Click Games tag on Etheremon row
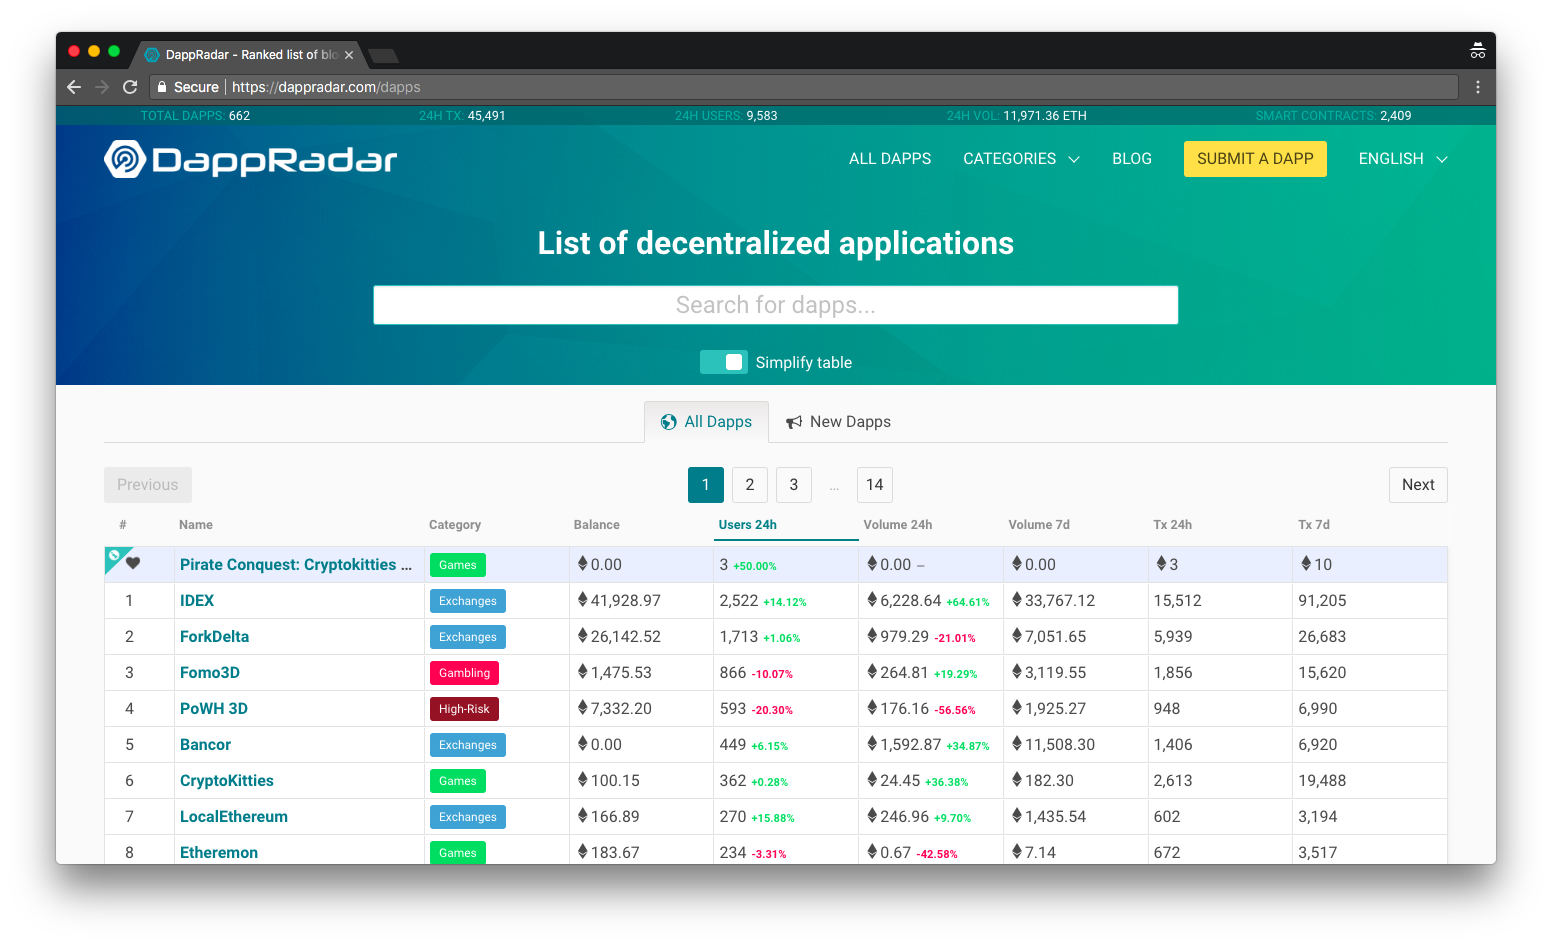 458,852
